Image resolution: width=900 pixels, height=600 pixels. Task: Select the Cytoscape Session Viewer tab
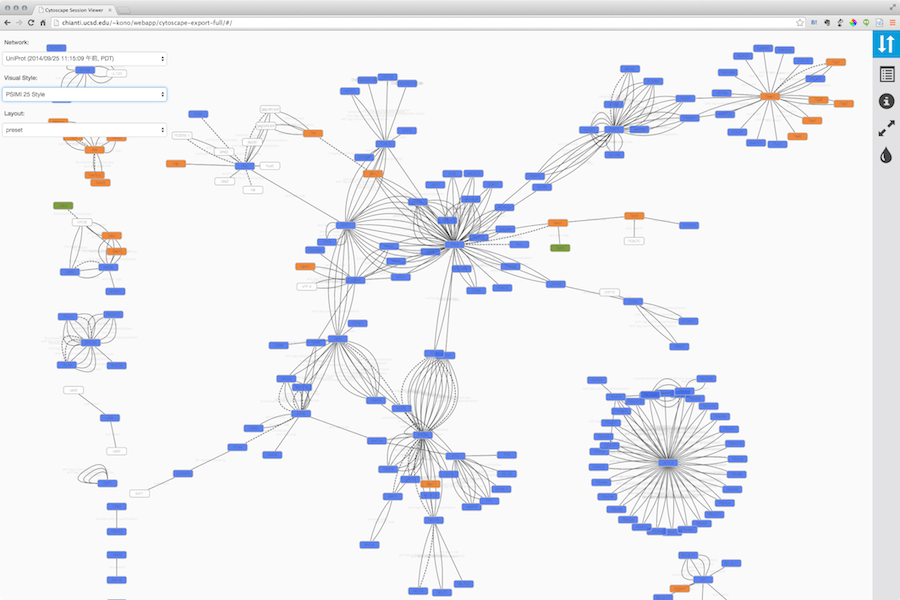(x=75, y=8)
